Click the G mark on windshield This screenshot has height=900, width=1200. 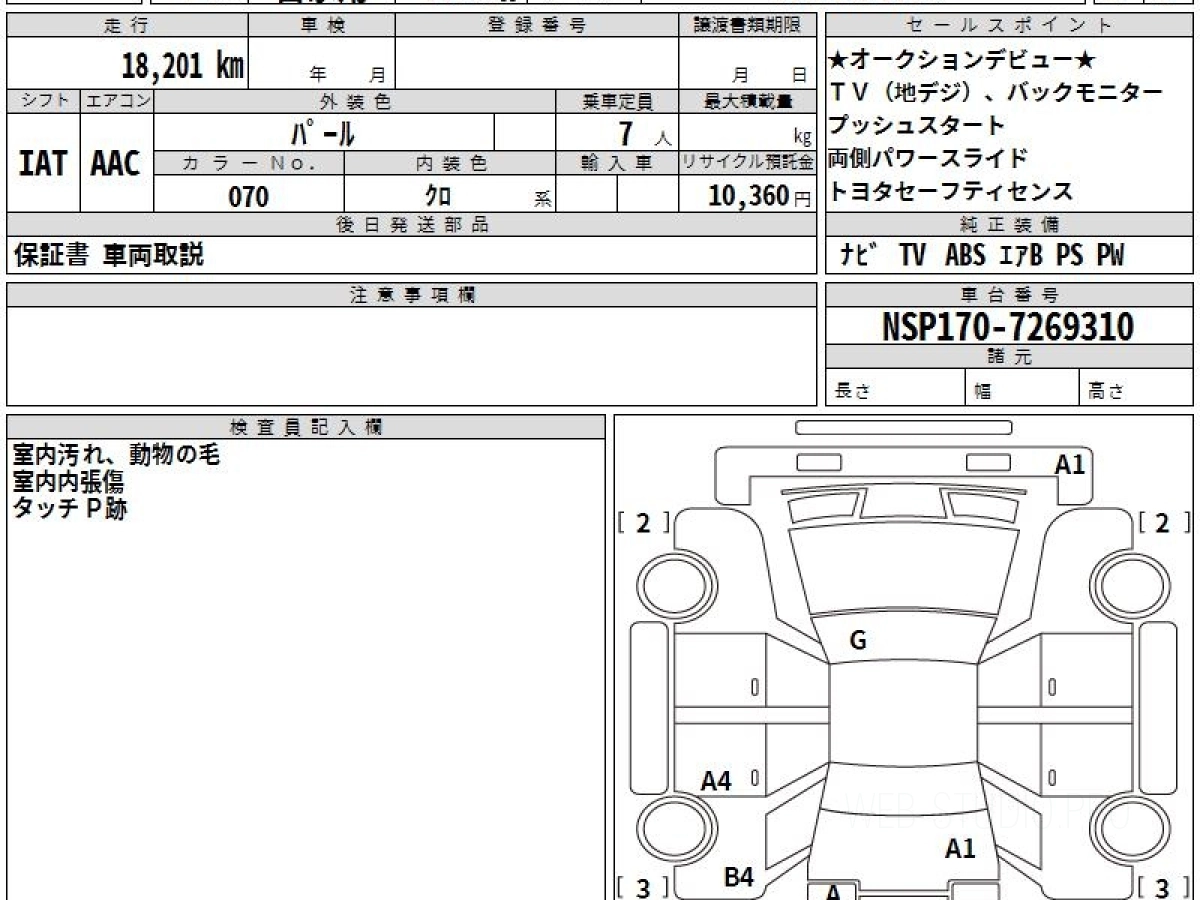click(857, 641)
